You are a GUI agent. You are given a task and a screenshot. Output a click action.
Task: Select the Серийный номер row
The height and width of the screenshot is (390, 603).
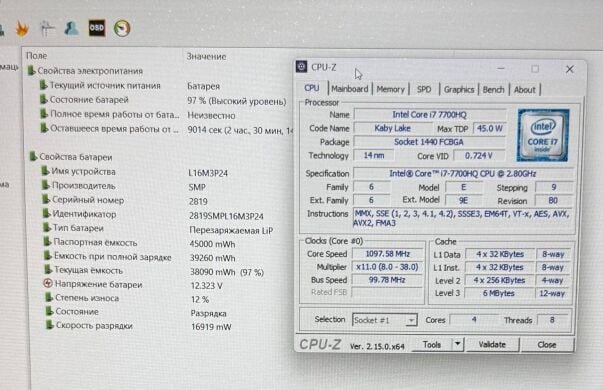(x=83, y=200)
